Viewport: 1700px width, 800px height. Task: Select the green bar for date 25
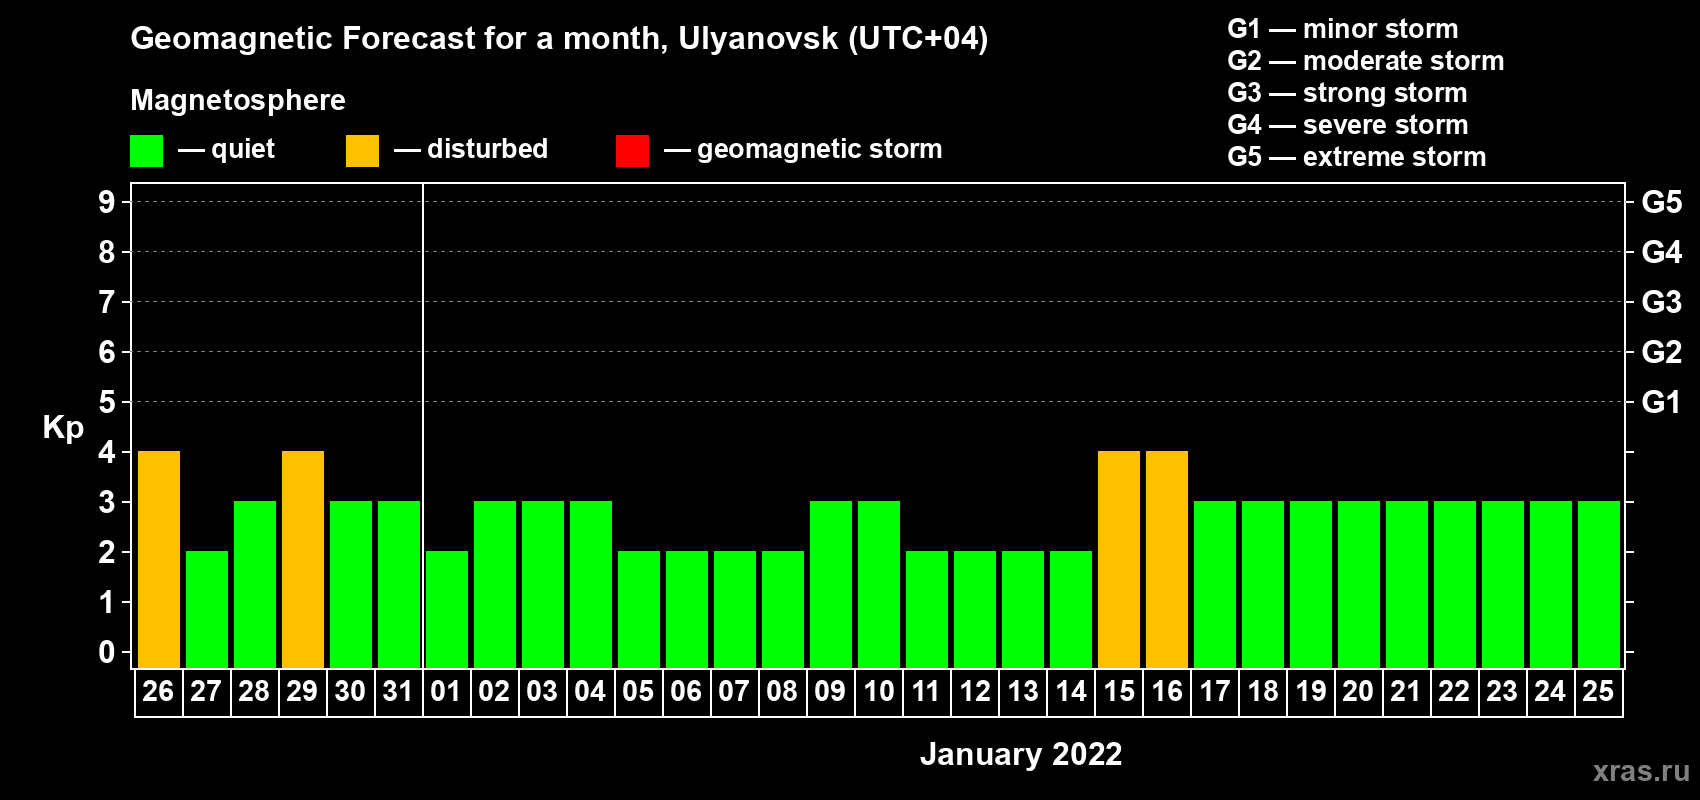pos(1599,584)
